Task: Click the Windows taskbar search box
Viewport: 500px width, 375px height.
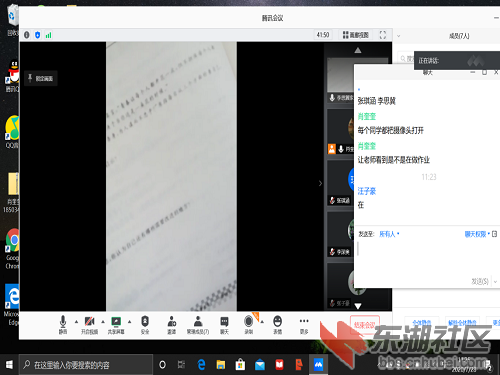Action: tap(86, 365)
